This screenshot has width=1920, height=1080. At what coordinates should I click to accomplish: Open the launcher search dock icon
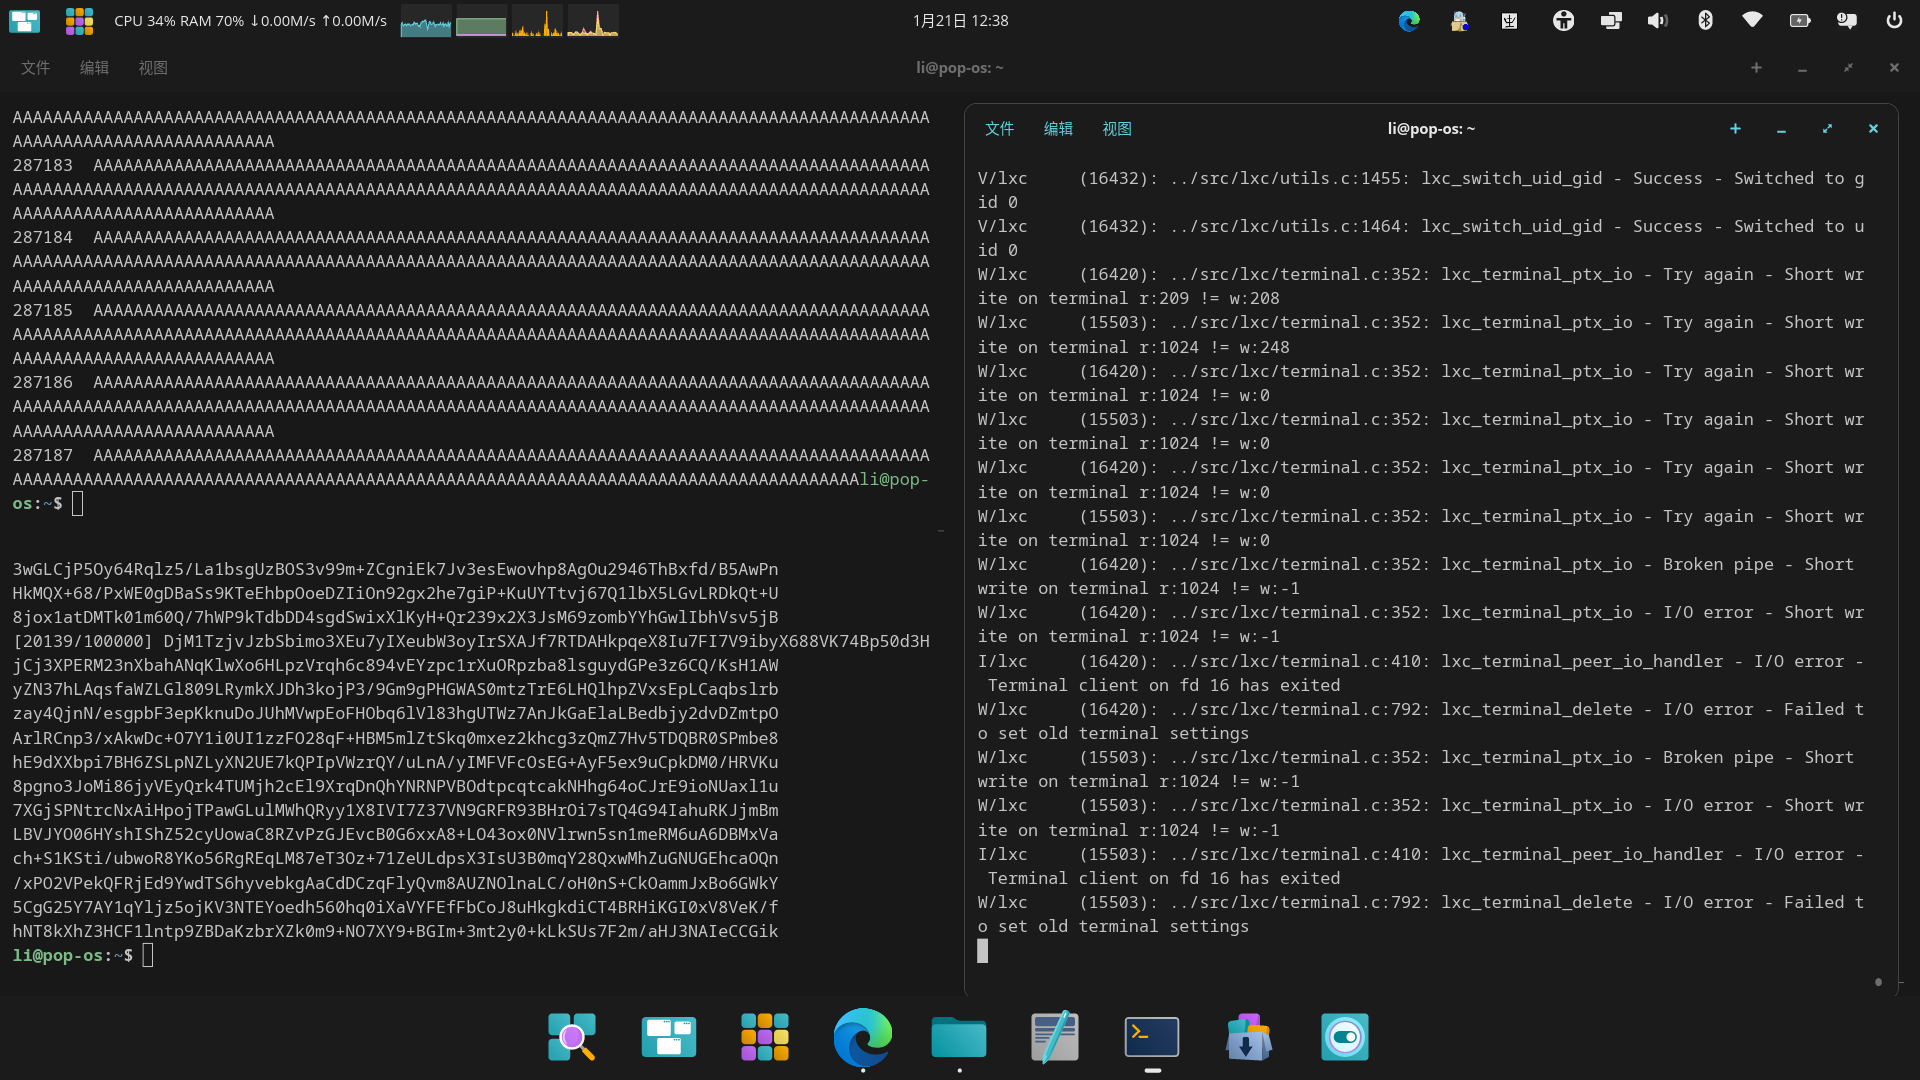tap(572, 1037)
